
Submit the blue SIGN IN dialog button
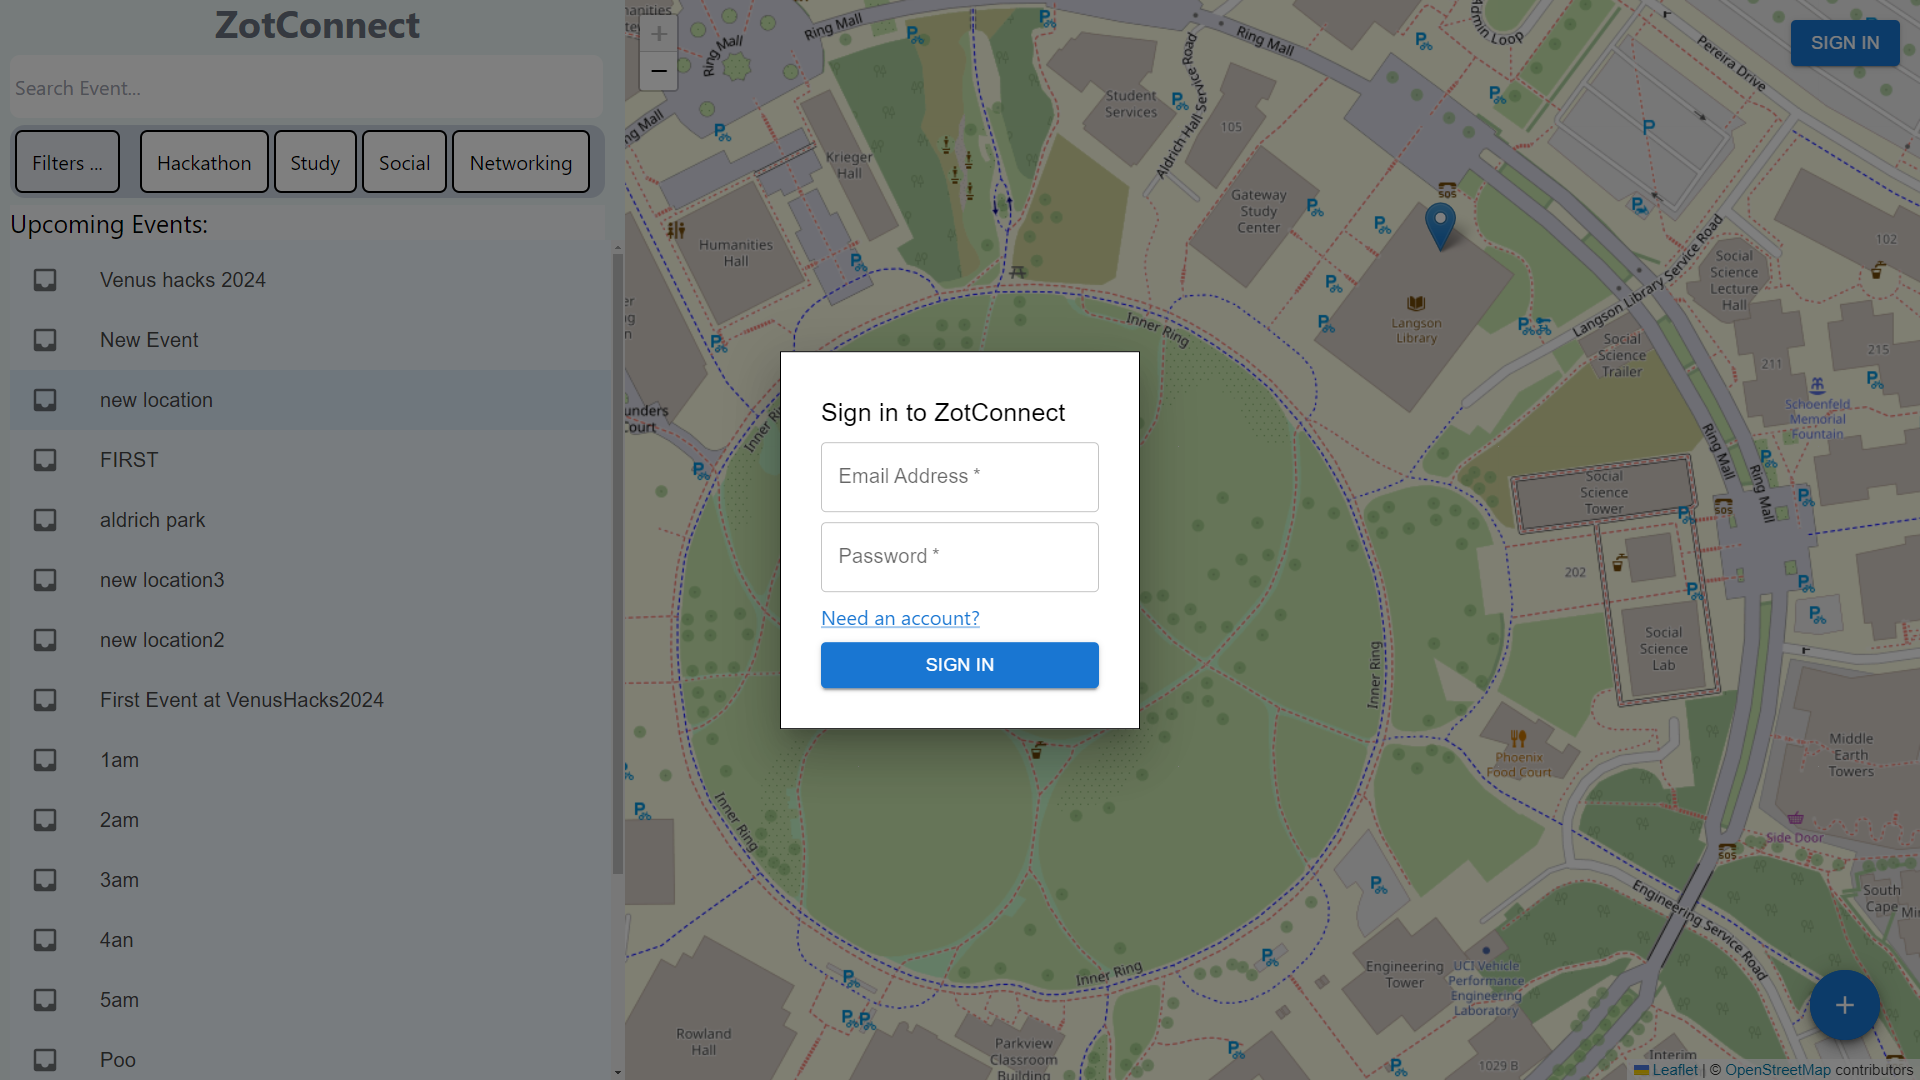pyautogui.click(x=959, y=665)
